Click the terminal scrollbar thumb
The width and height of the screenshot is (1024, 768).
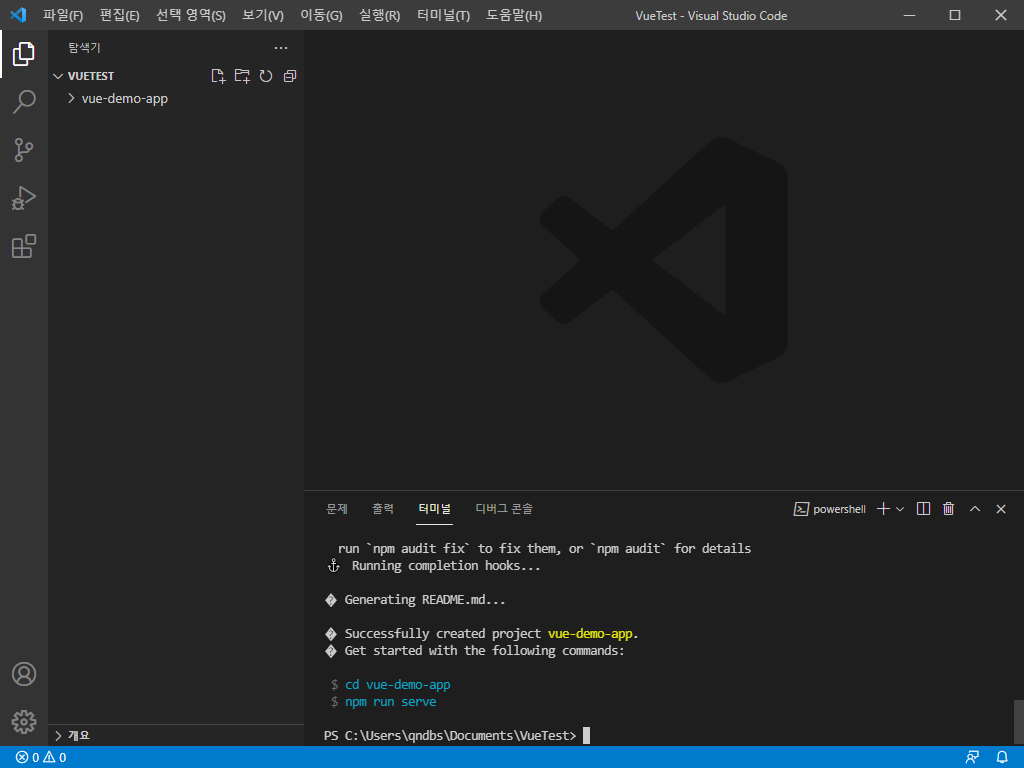coord(1018,722)
